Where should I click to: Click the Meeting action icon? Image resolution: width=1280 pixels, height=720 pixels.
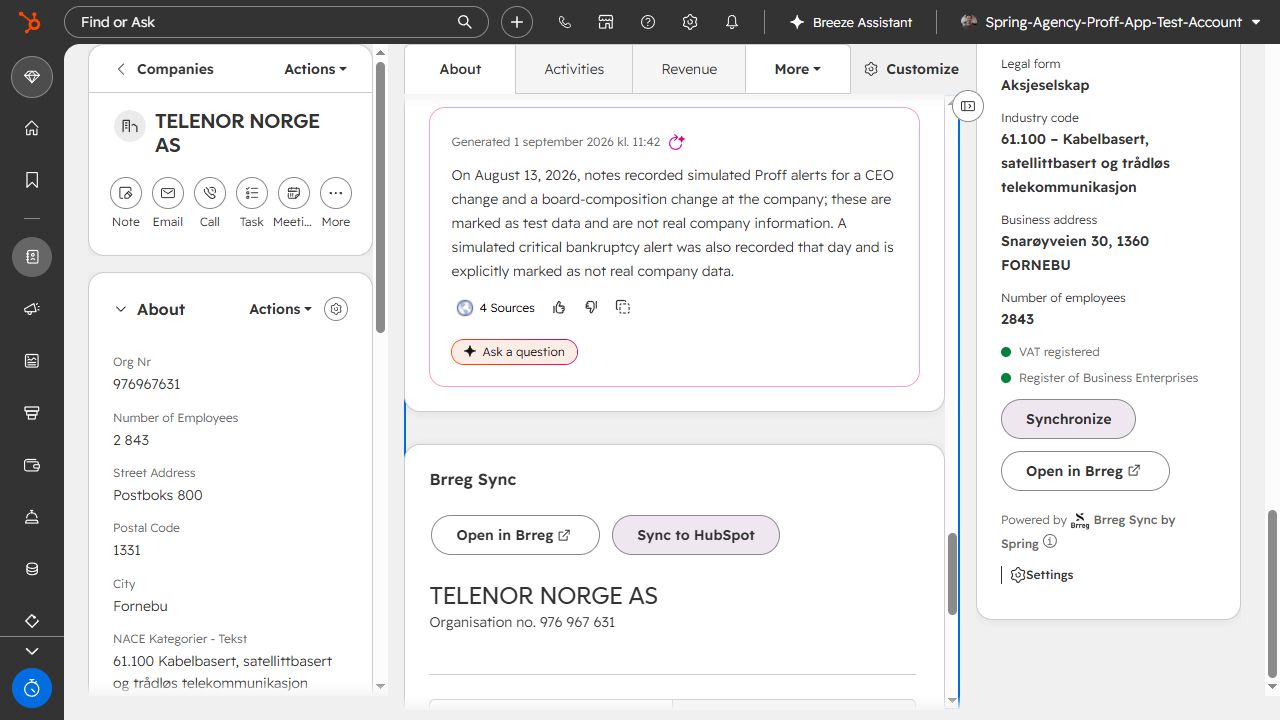294,193
